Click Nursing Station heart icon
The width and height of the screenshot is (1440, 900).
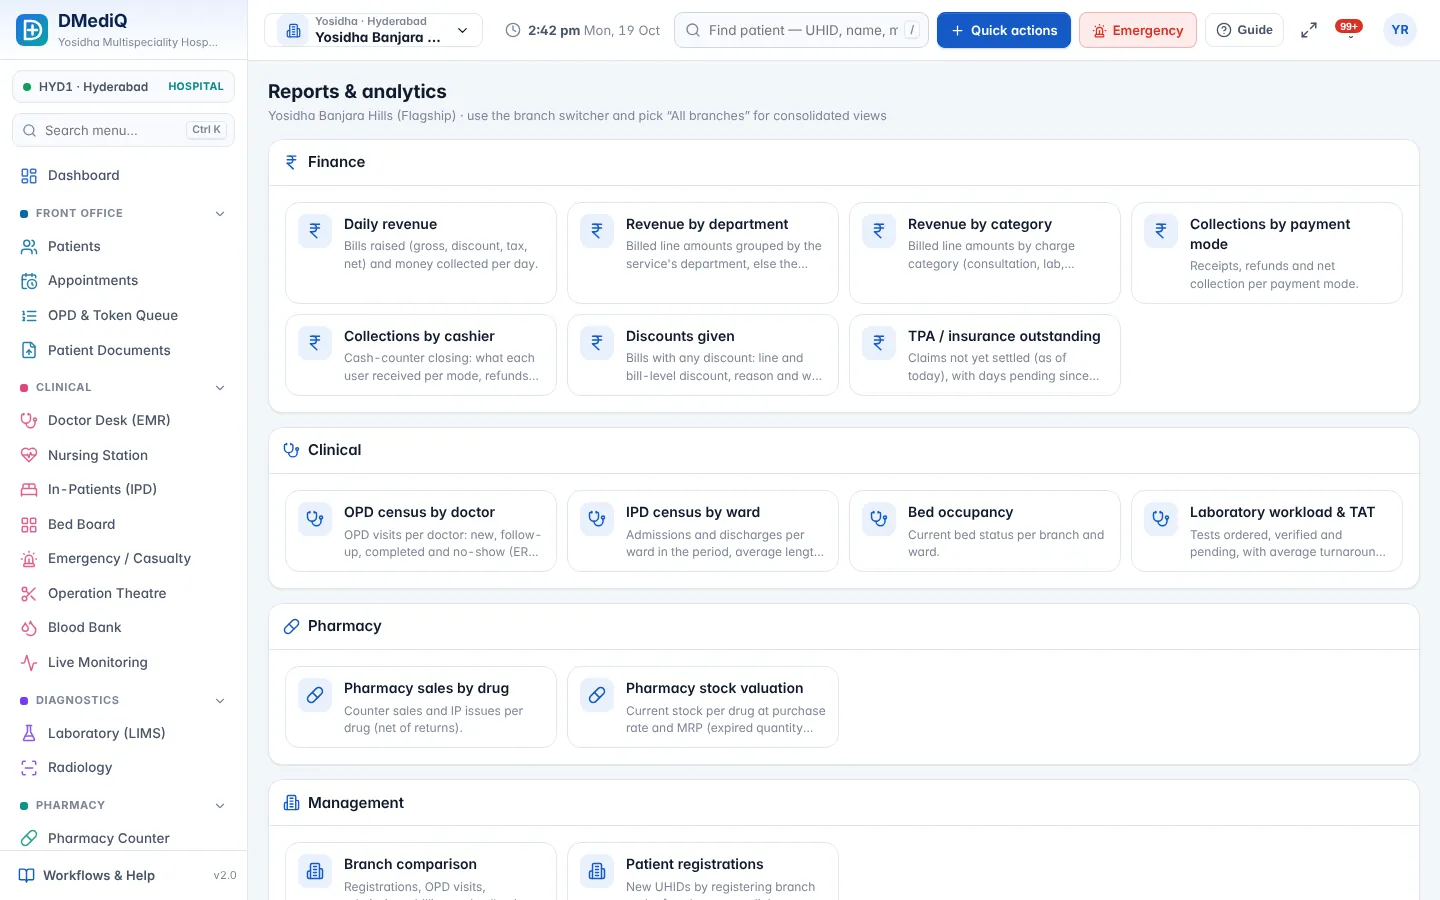[x=29, y=456]
